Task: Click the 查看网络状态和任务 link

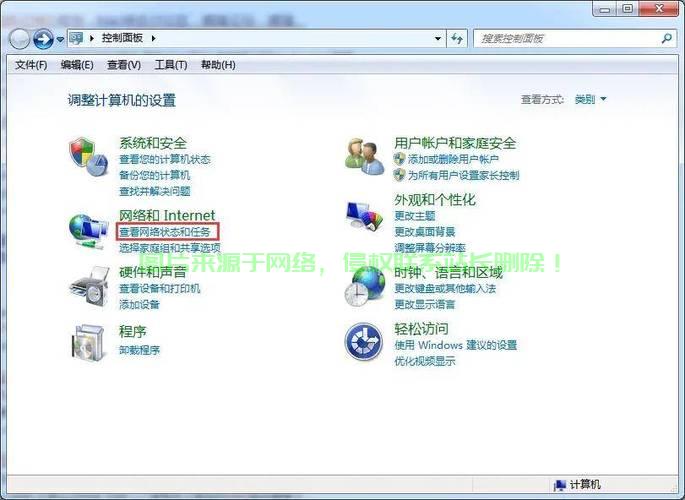Action: point(165,232)
